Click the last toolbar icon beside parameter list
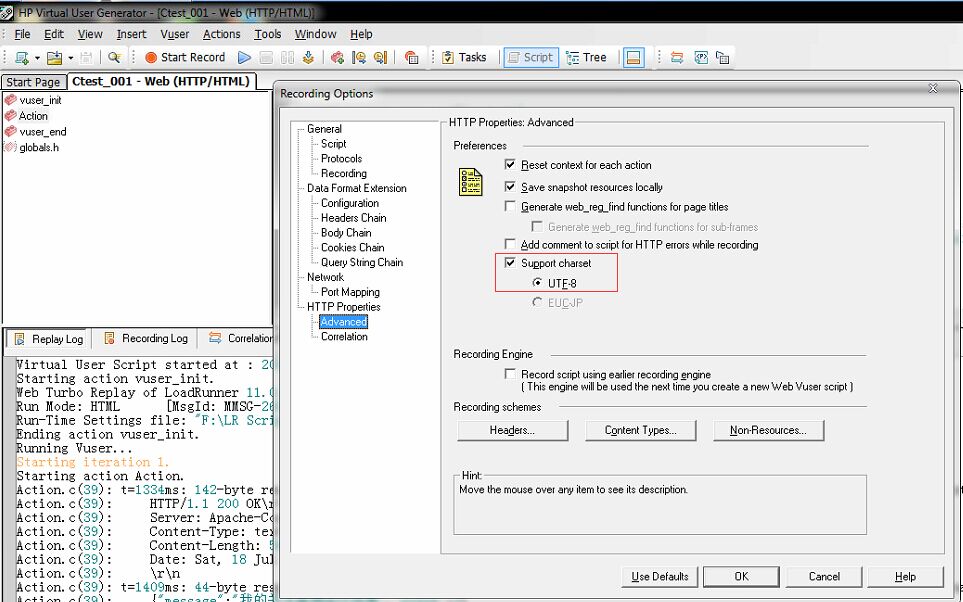Image resolution: width=963 pixels, height=602 pixels. coord(722,58)
